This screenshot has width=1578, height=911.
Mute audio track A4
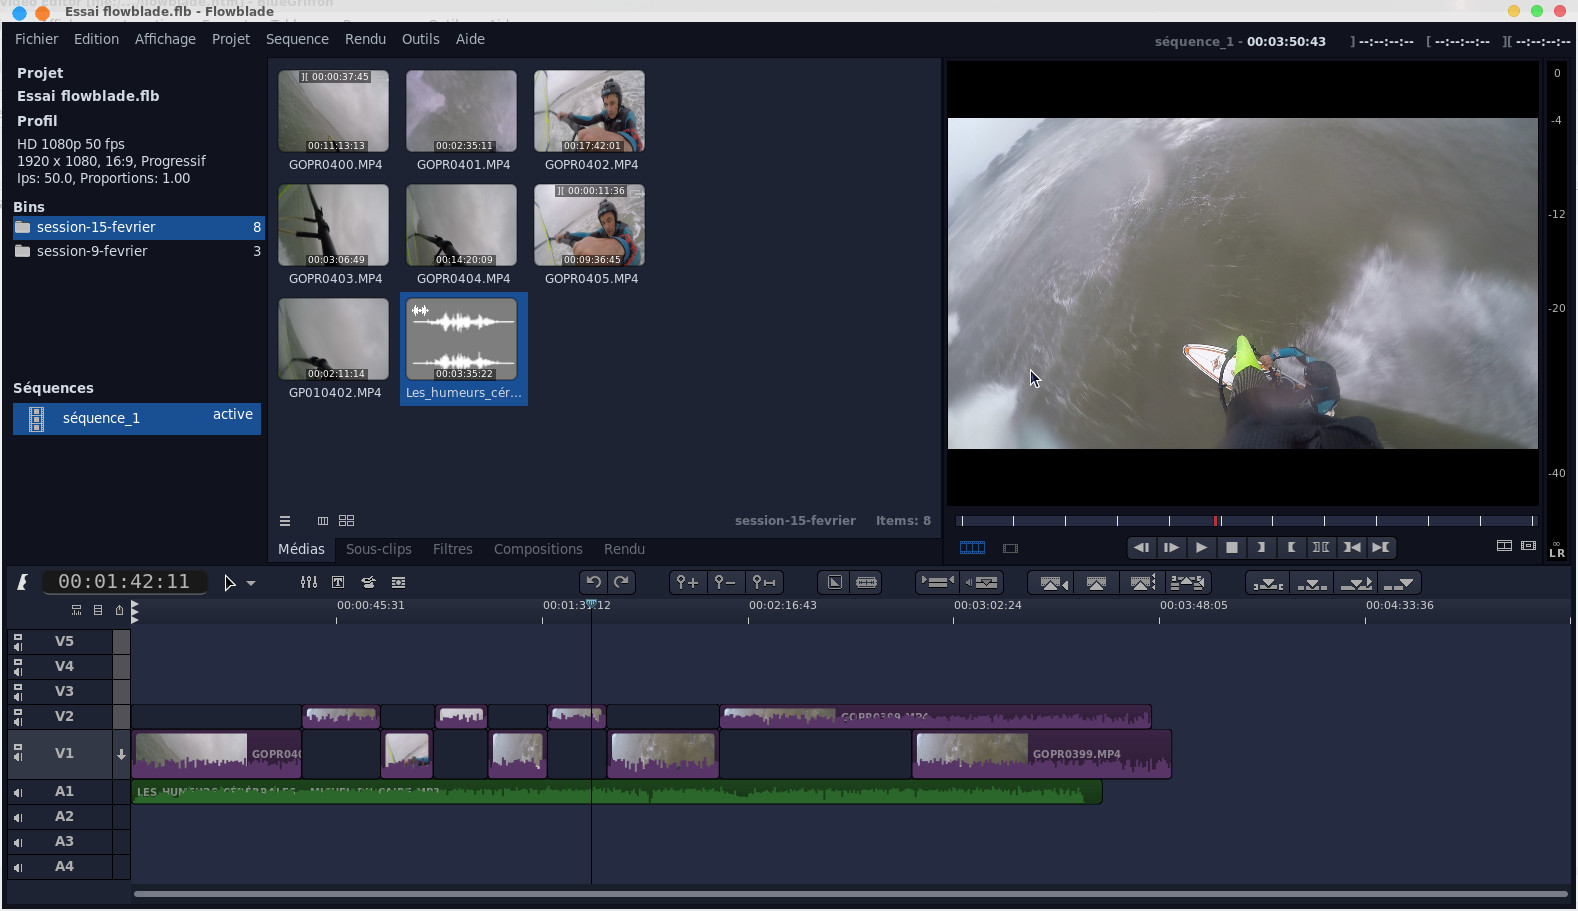[x=18, y=868]
